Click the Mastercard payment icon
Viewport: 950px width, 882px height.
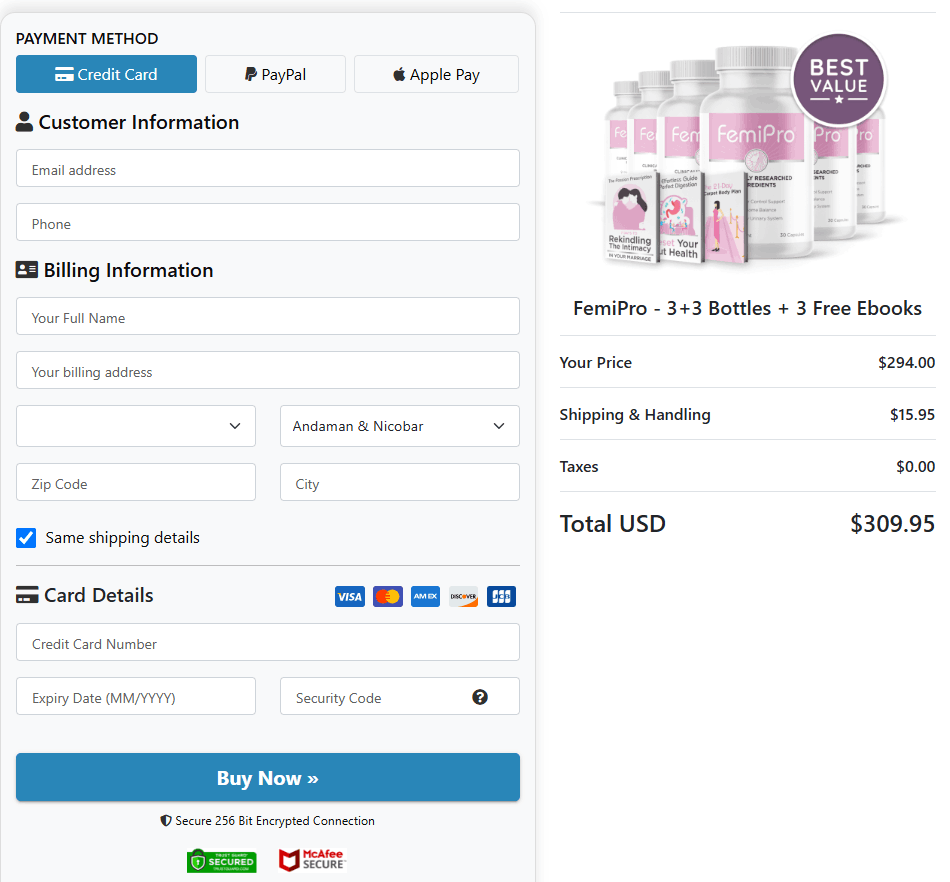click(387, 596)
